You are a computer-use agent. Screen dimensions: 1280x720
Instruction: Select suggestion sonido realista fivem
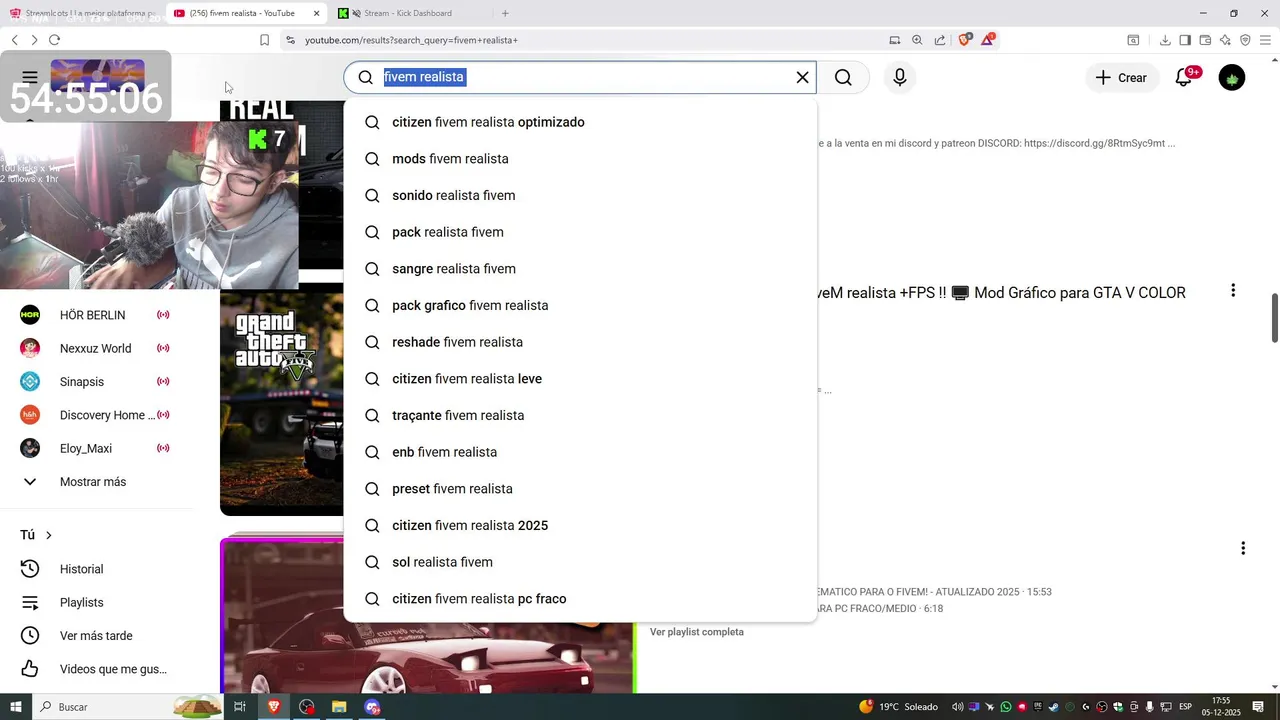pyautogui.click(x=580, y=195)
